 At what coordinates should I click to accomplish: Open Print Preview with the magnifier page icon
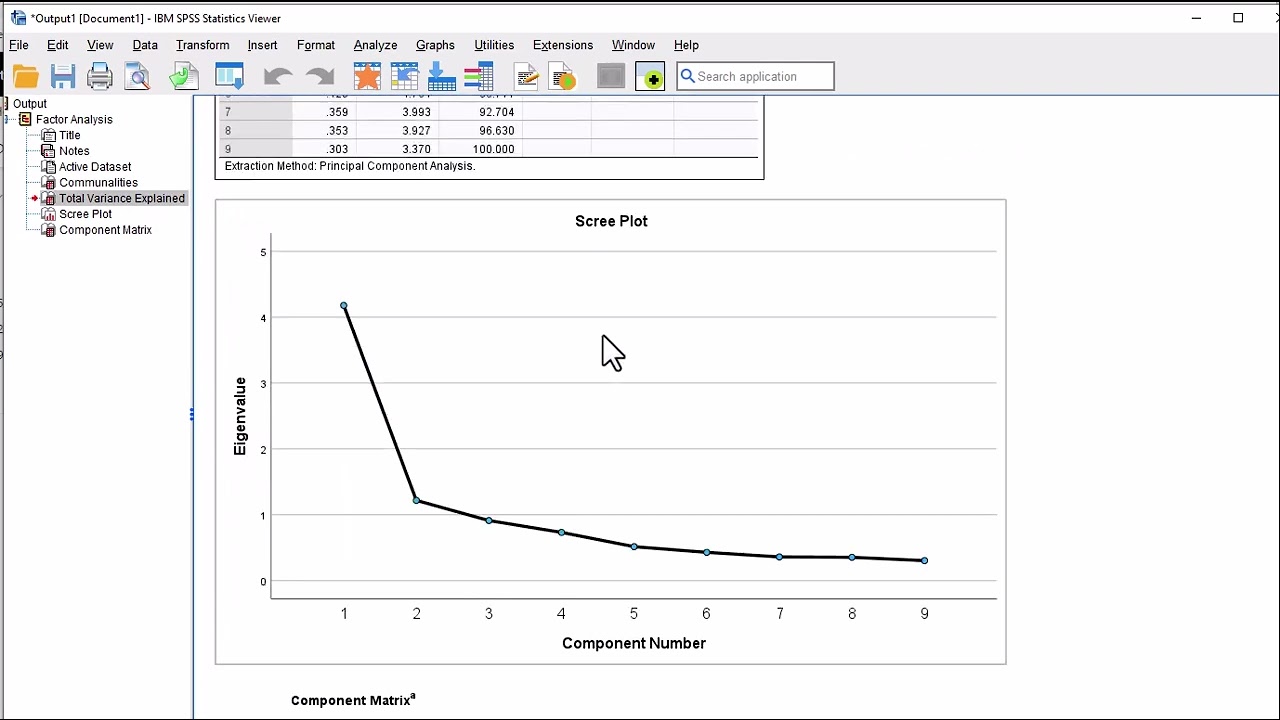[137, 76]
